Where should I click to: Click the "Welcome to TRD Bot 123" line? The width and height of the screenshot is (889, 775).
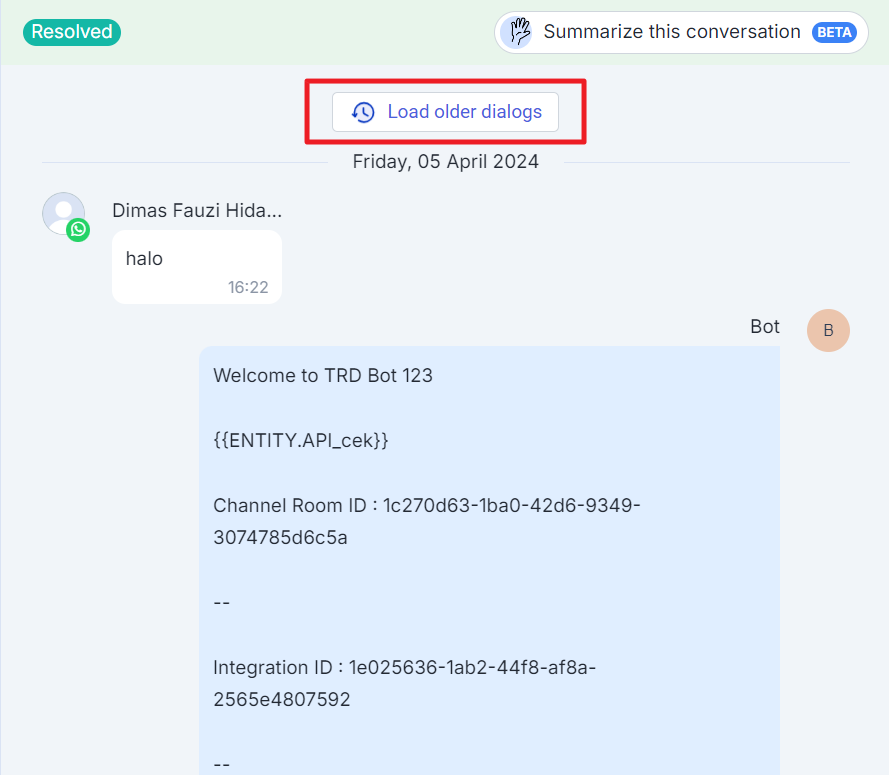pyautogui.click(x=323, y=376)
